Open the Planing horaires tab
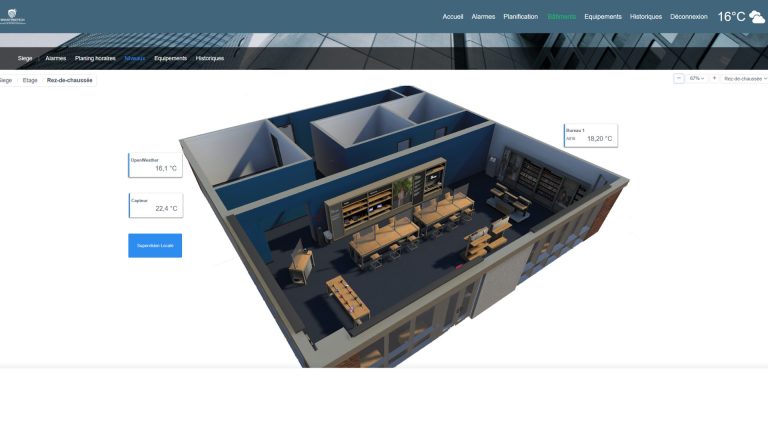Viewport: 768px width, 432px height. tap(95, 58)
